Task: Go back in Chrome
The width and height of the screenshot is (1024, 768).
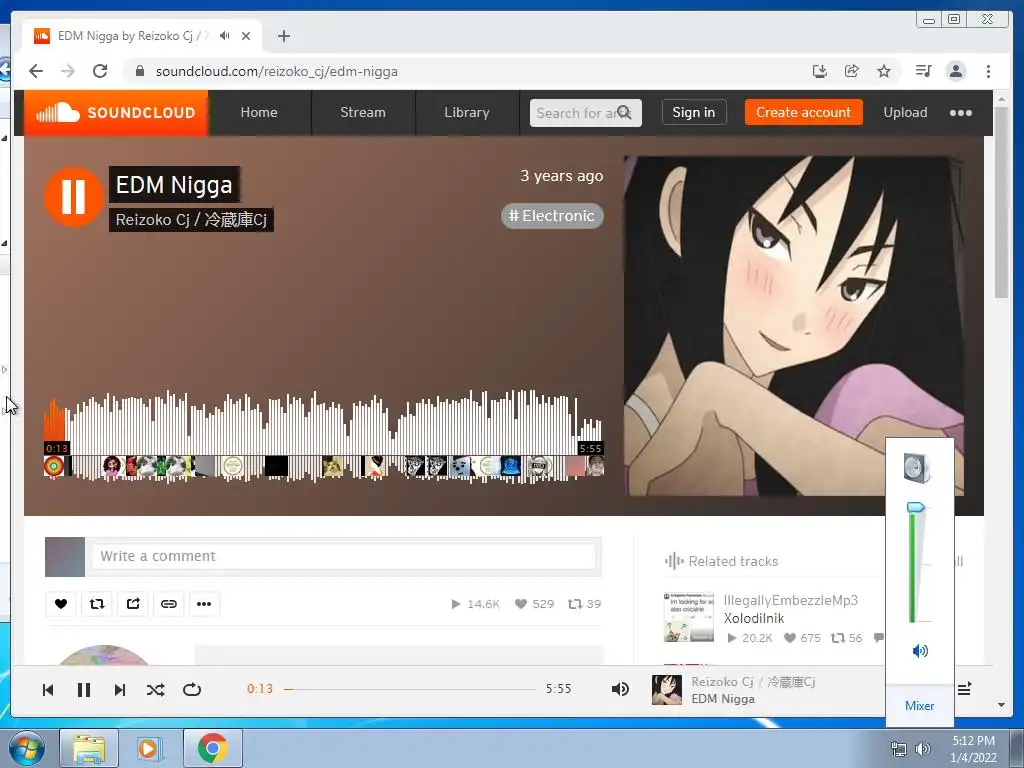Action: click(36, 71)
